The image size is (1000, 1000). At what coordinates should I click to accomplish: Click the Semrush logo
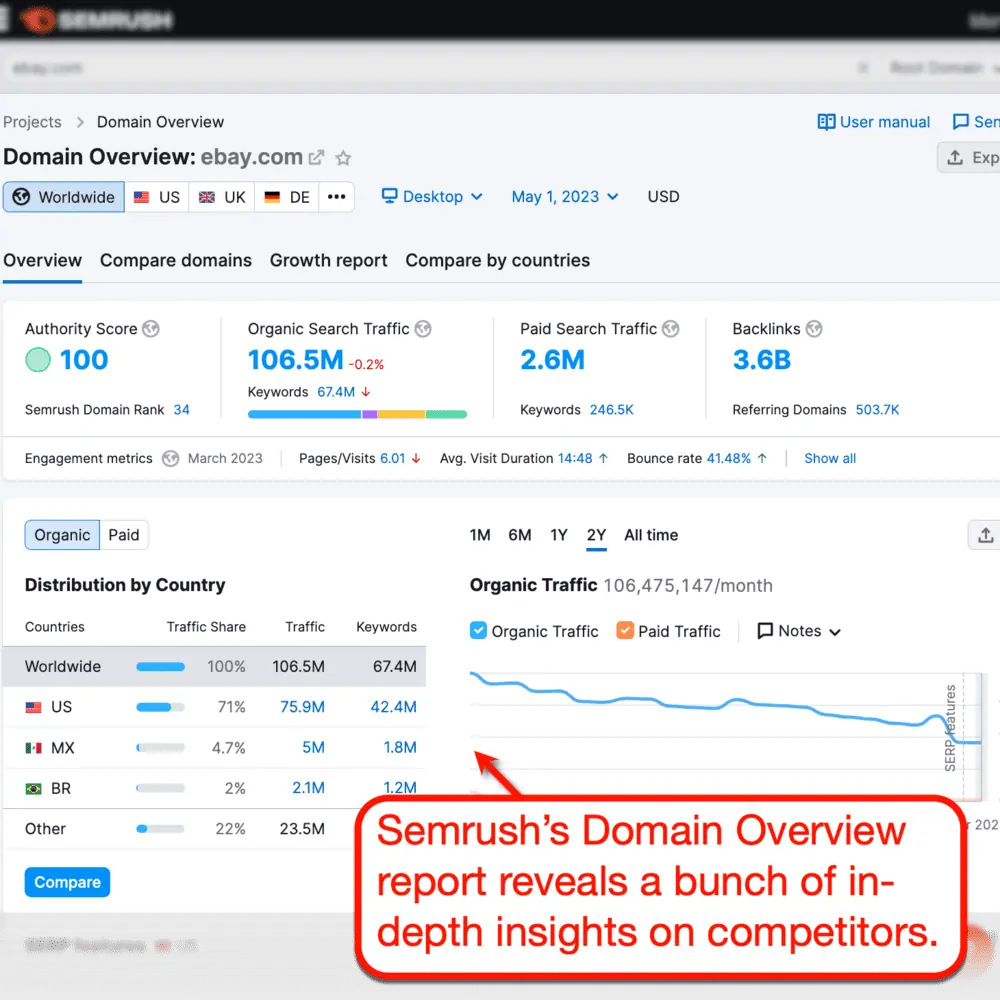click(x=96, y=20)
